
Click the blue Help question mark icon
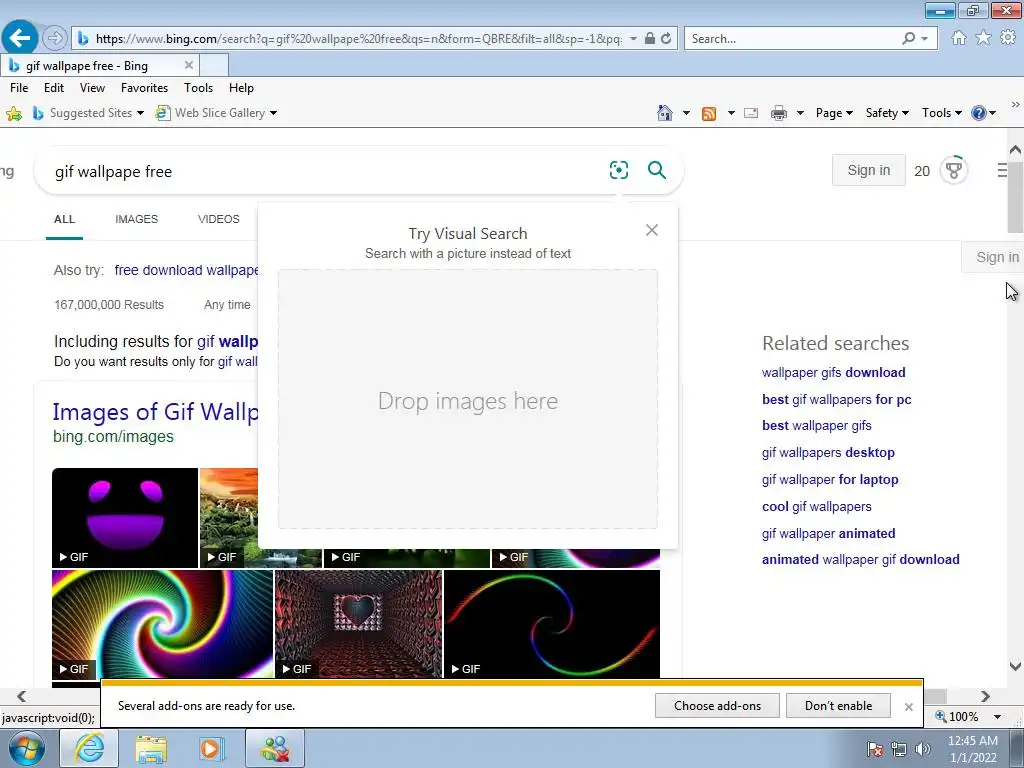[x=978, y=113]
